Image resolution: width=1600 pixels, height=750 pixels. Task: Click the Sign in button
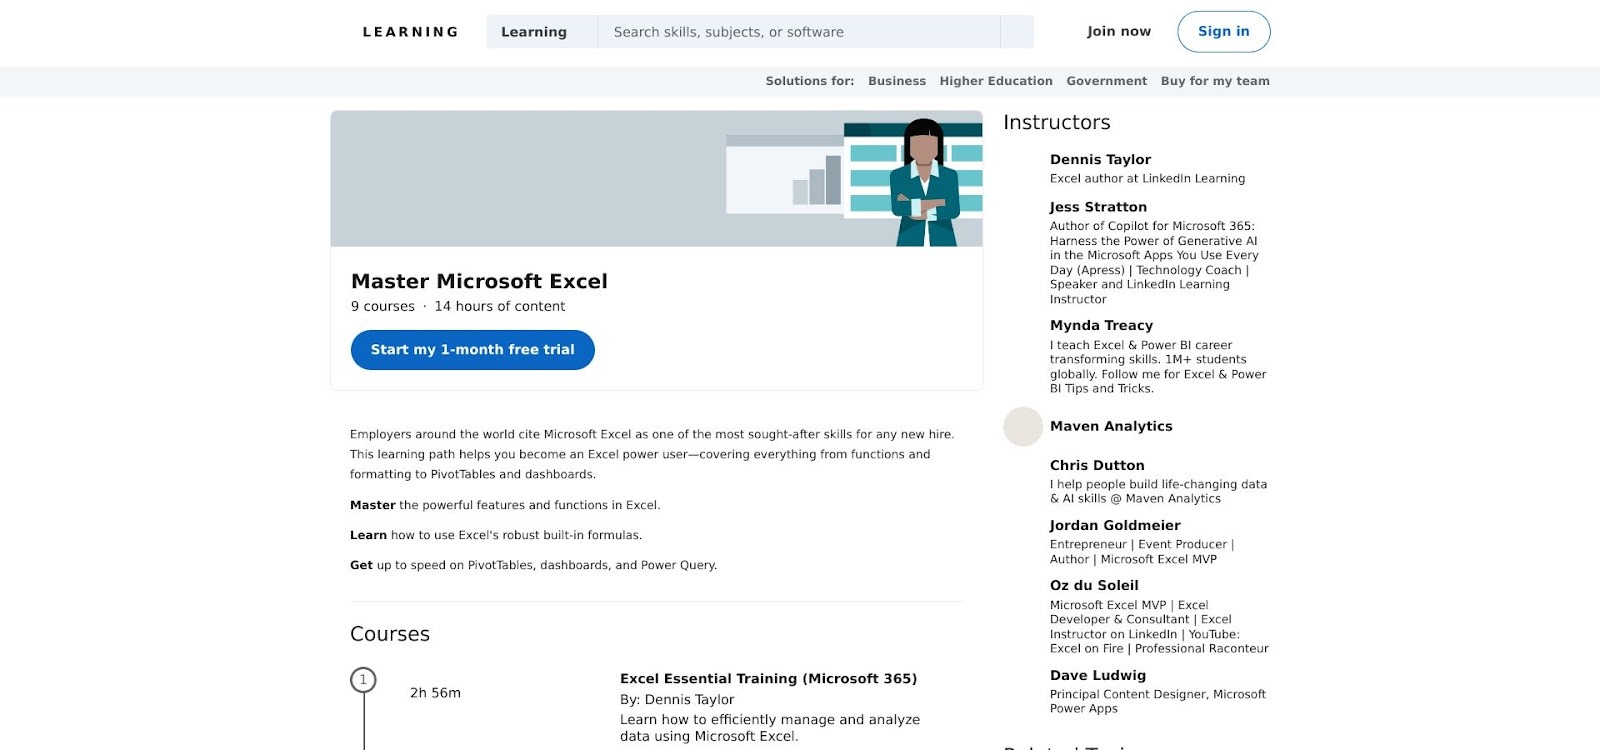click(x=1224, y=32)
